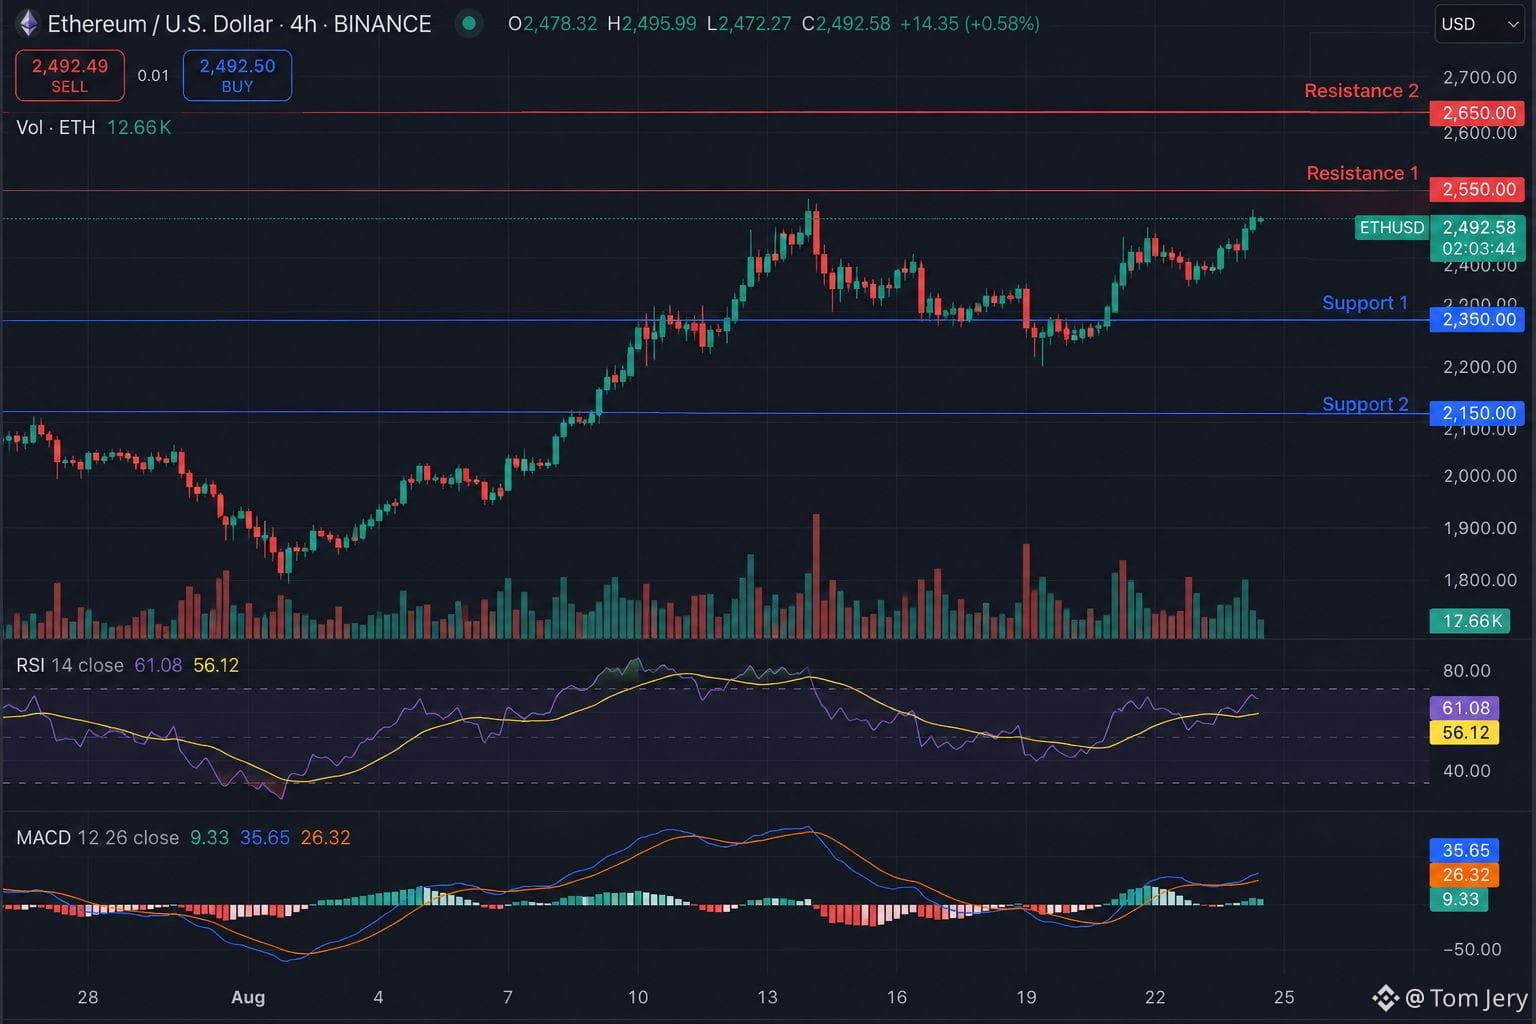This screenshot has height=1024, width=1536.
Task: Click the green 17.66K volume axis label
Action: click(1472, 621)
